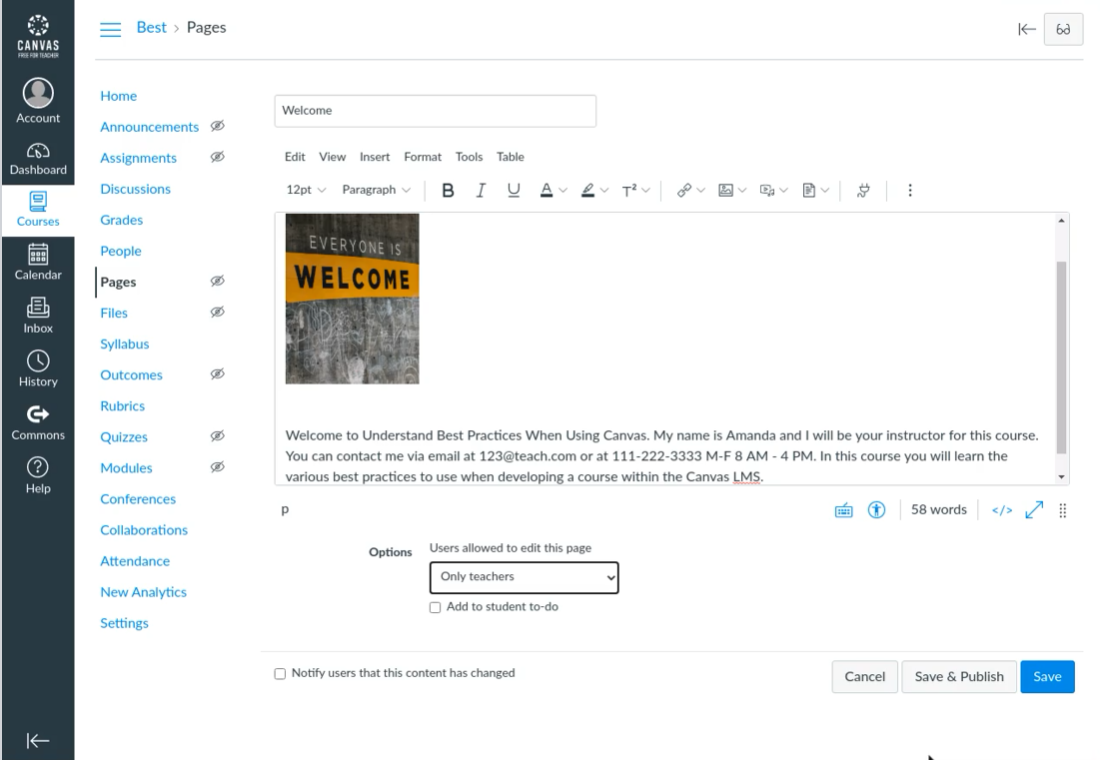Toggle Quizzes visibility eye icon
1100x760 pixels.
(x=217, y=436)
